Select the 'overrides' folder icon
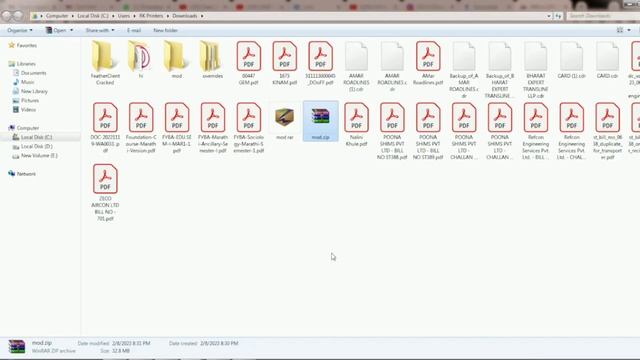This screenshot has height=360, width=640. click(x=213, y=60)
